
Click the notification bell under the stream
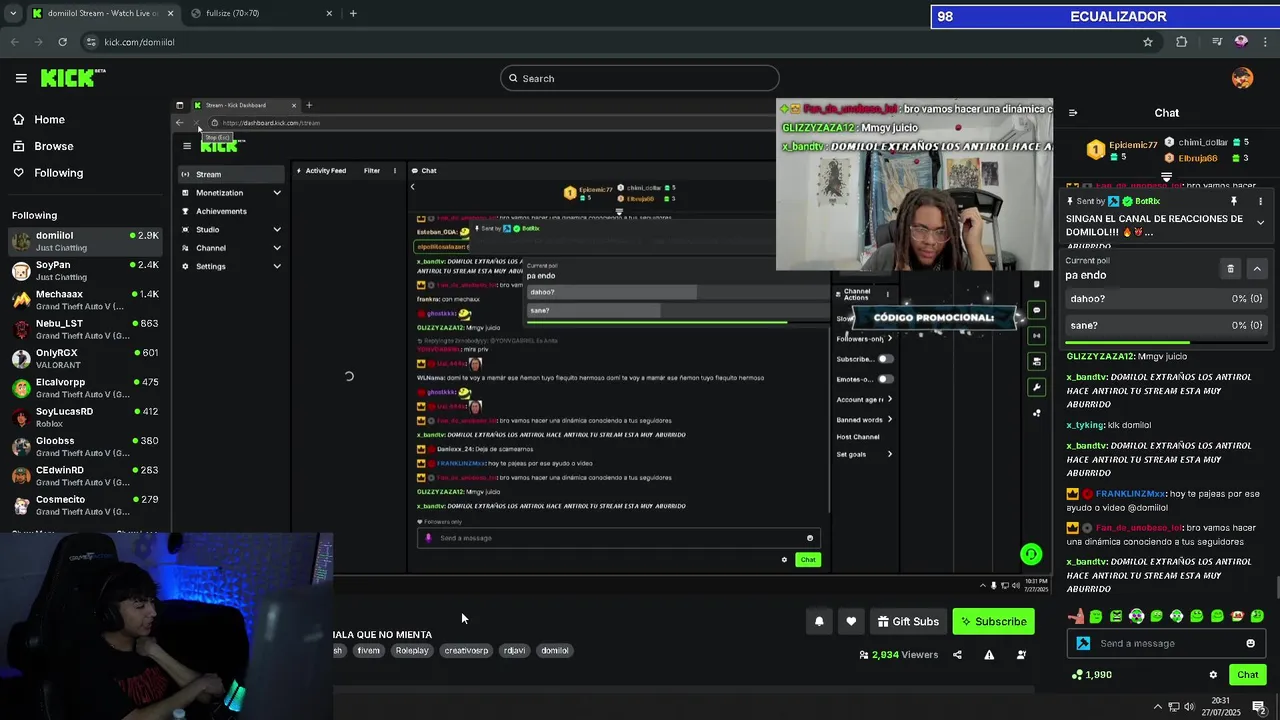(819, 621)
